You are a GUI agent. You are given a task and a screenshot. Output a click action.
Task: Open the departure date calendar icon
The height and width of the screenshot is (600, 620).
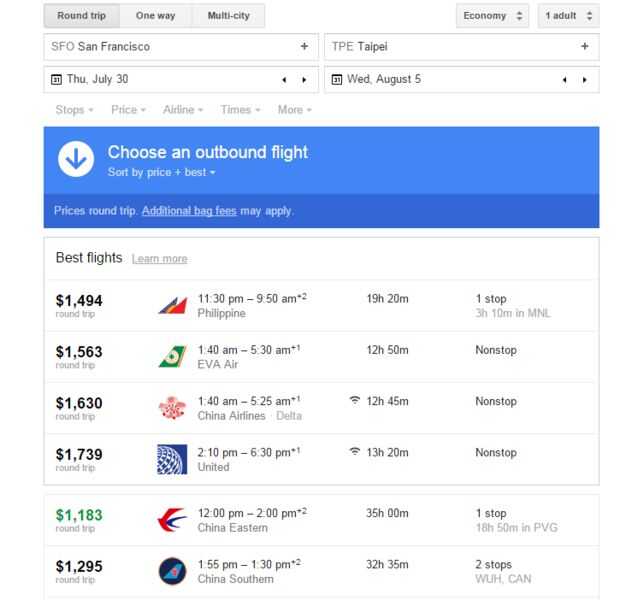pos(56,79)
